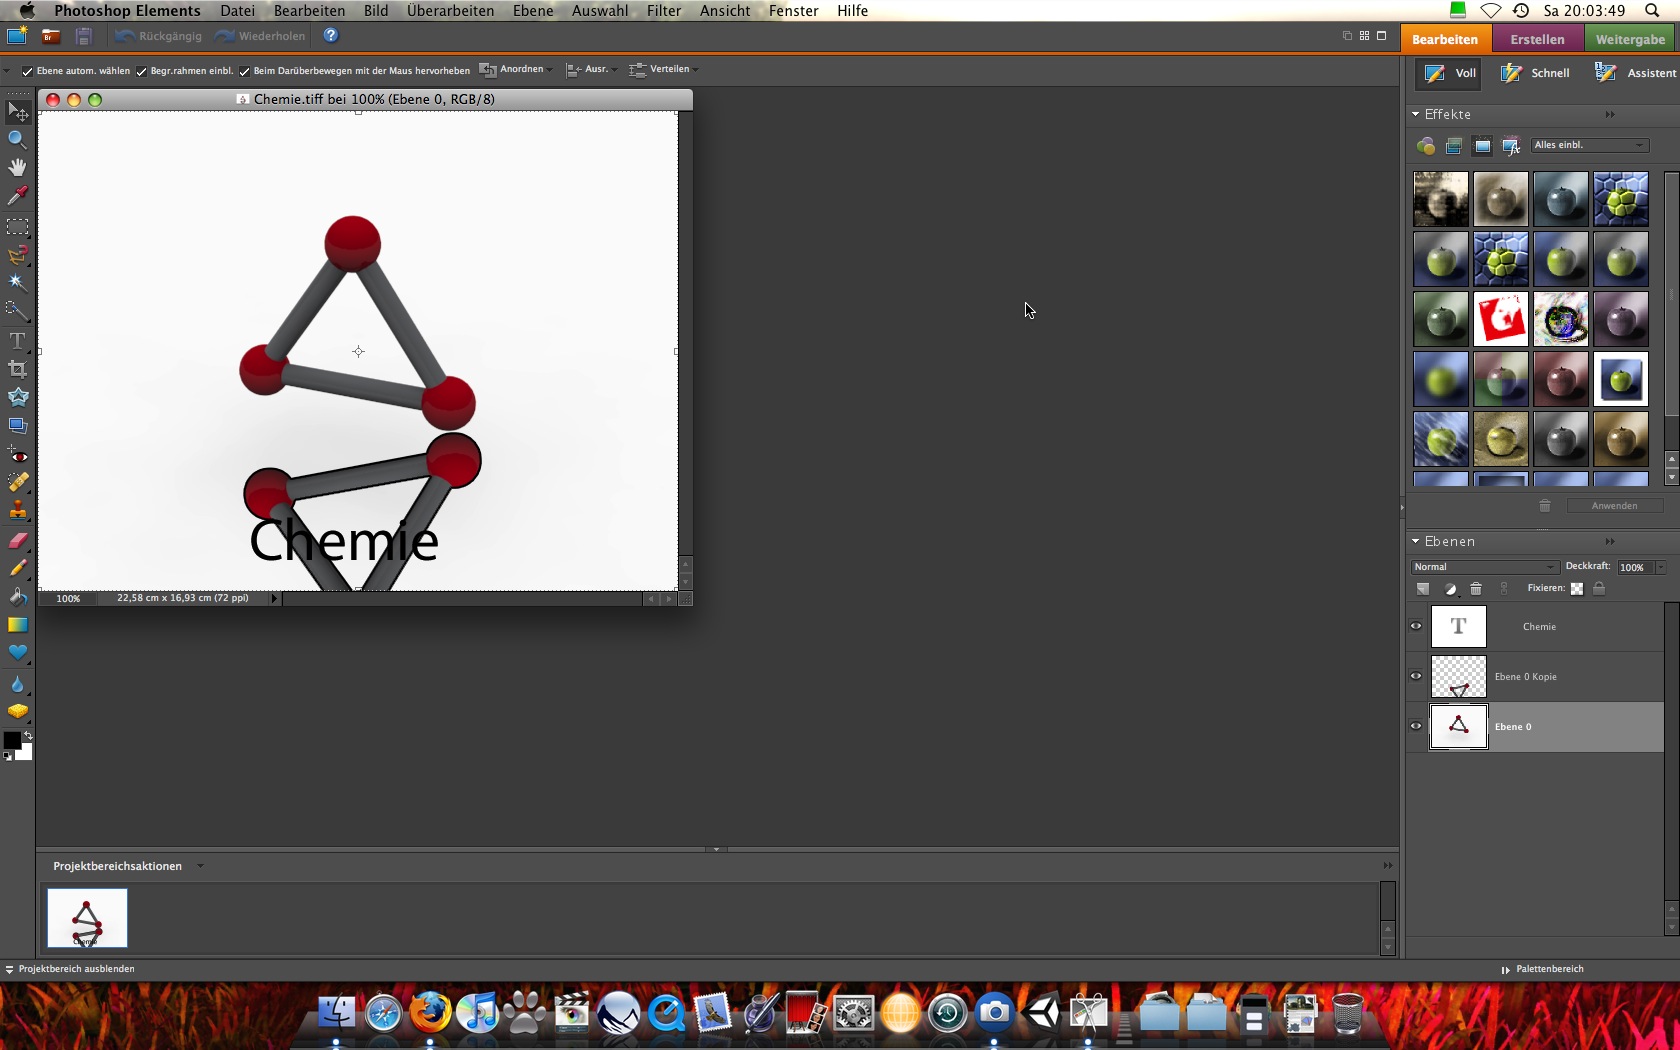This screenshot has height=1050, width=1680.
Task: Hide the 'Ebene 0' layer
Action: (x=1416, y=727)
